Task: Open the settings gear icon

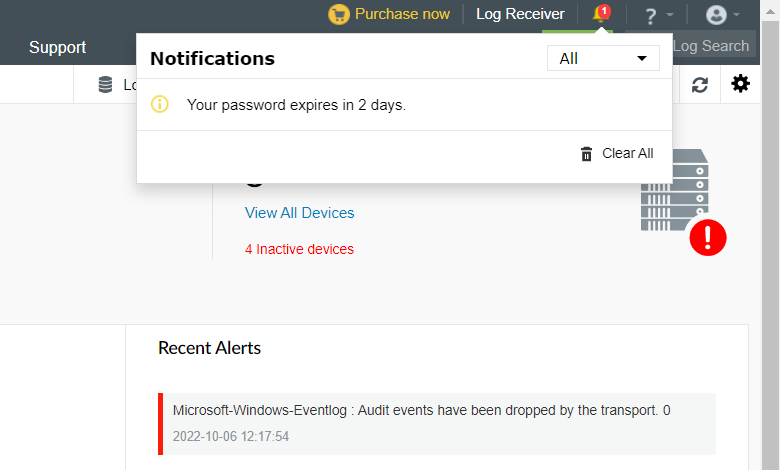Action: (740, 84)
